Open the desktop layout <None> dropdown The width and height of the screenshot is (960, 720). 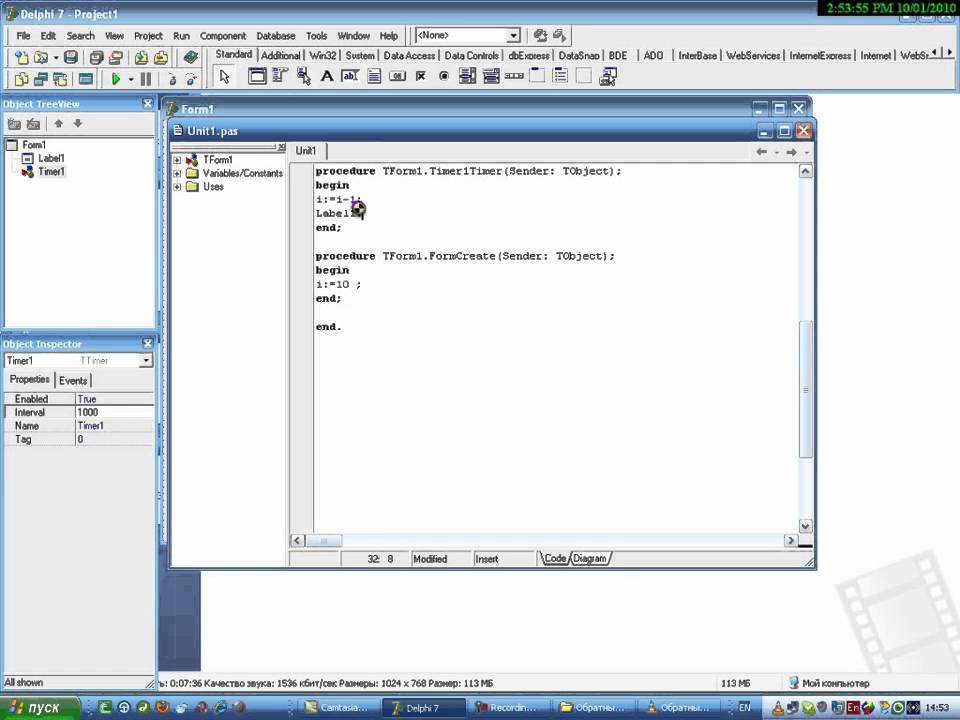pyautogui.click(x=514, y=36)
